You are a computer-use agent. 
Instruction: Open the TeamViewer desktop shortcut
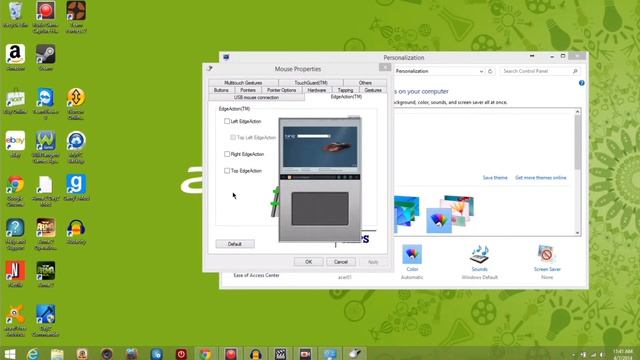click(x=45, y=104)
